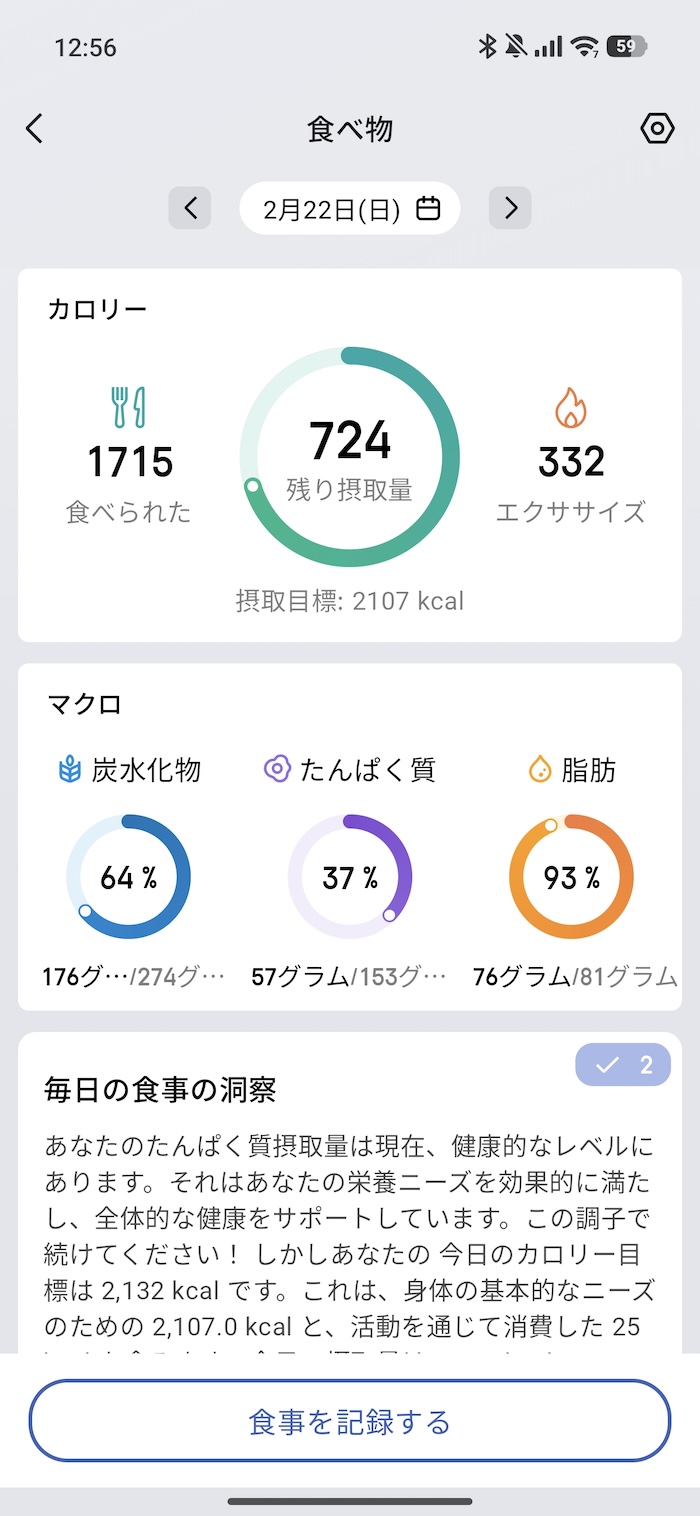Tap the checkmark badge showing 2 insights

tap(622, 1065)
